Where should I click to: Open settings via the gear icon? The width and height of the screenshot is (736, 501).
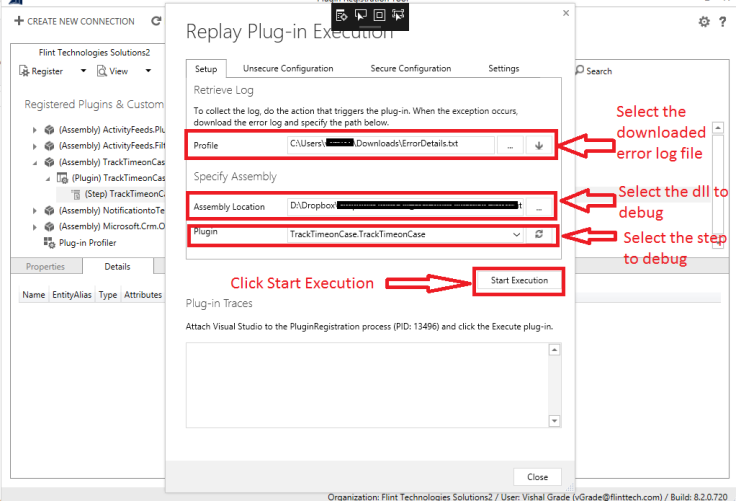click(704, 22)
